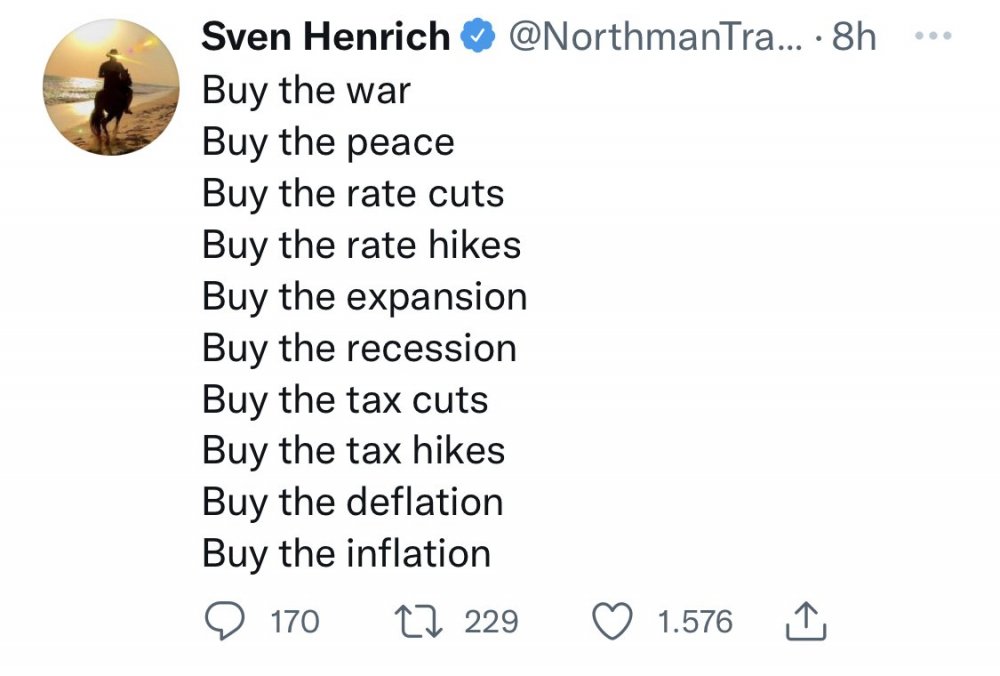Click the "Buy the peace" text line
This screenshot has height=676, width=1000.
click(328, 142)
